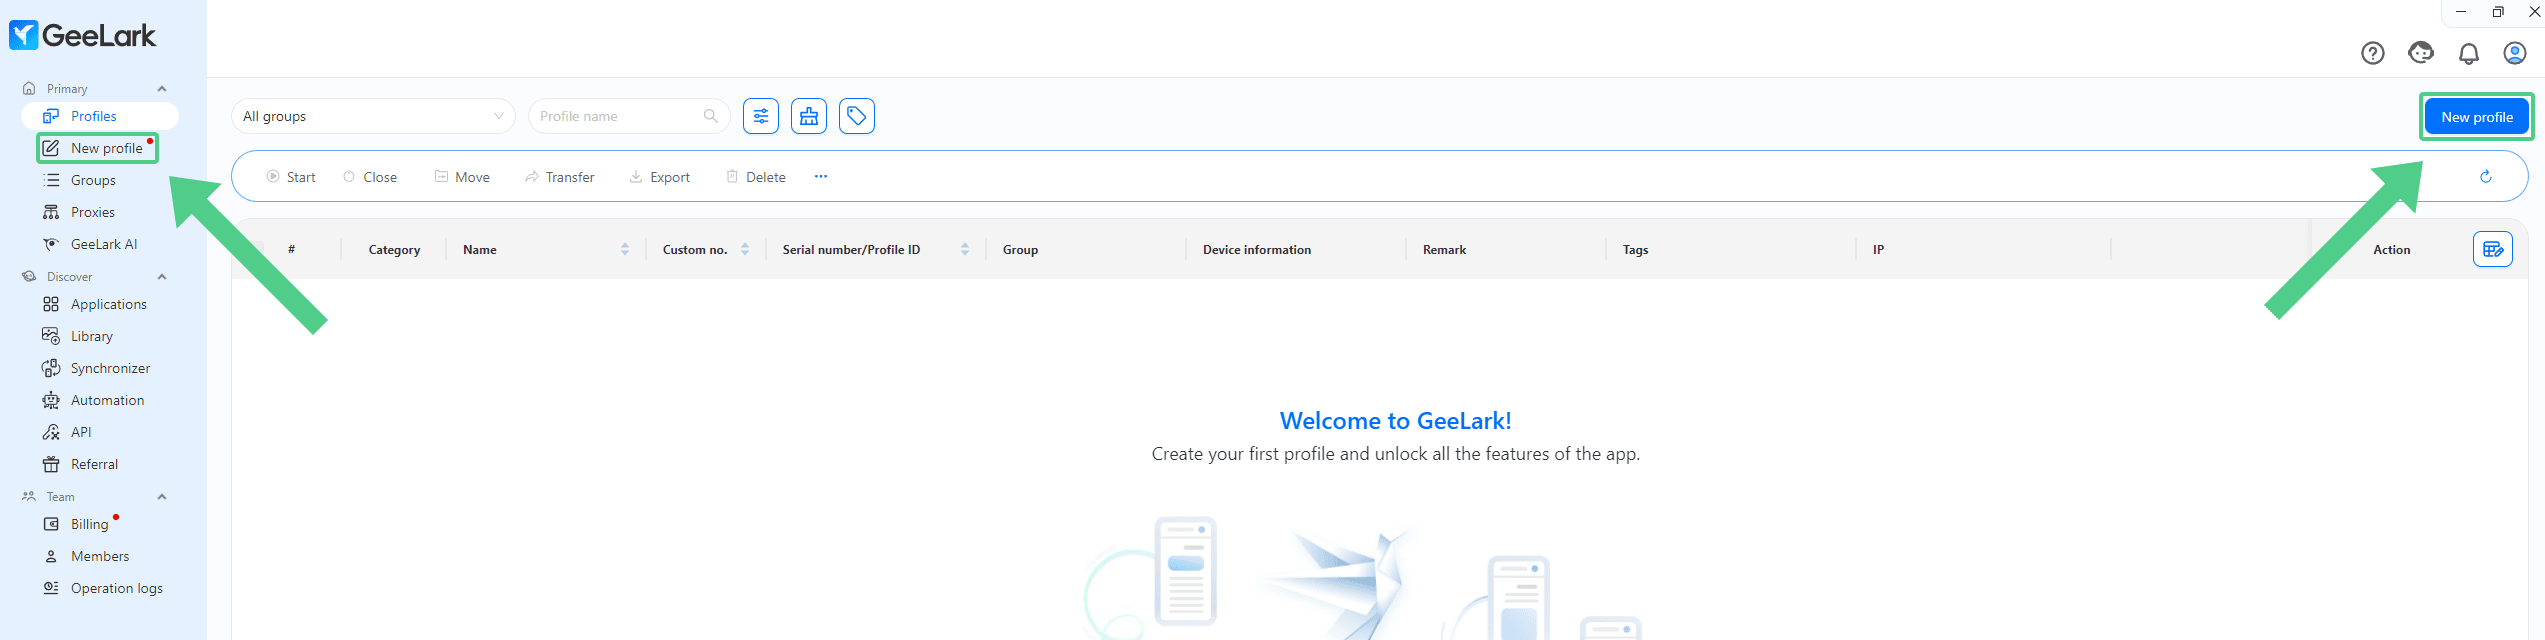Click the Action column header
The width and height of the screenshot is (2545, 640).
[2391, 250]
